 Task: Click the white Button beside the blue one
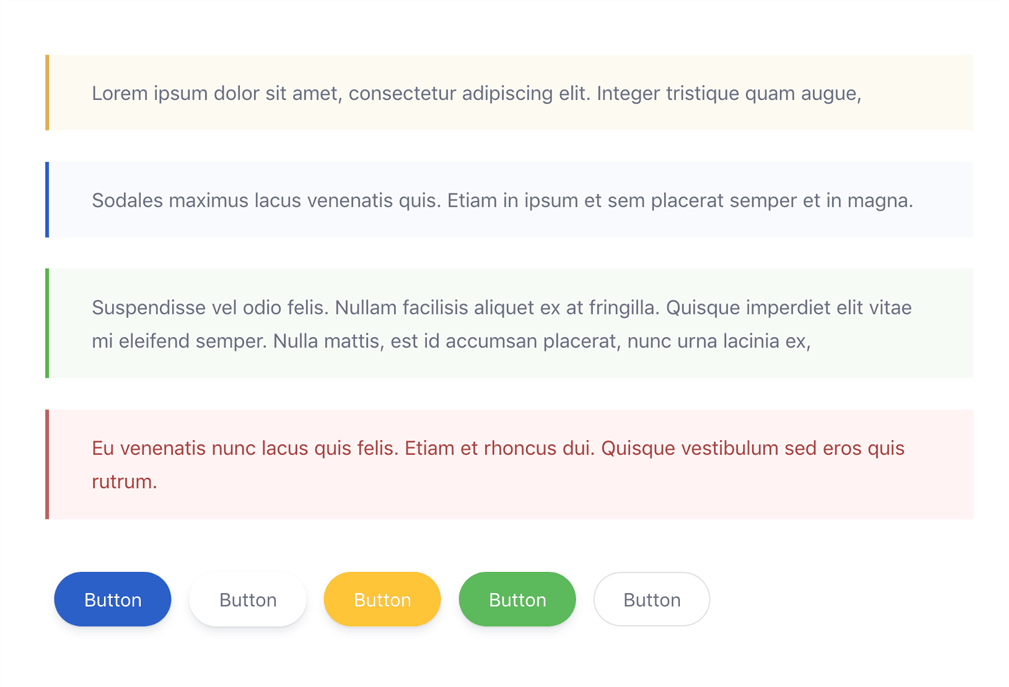point(247,599)
